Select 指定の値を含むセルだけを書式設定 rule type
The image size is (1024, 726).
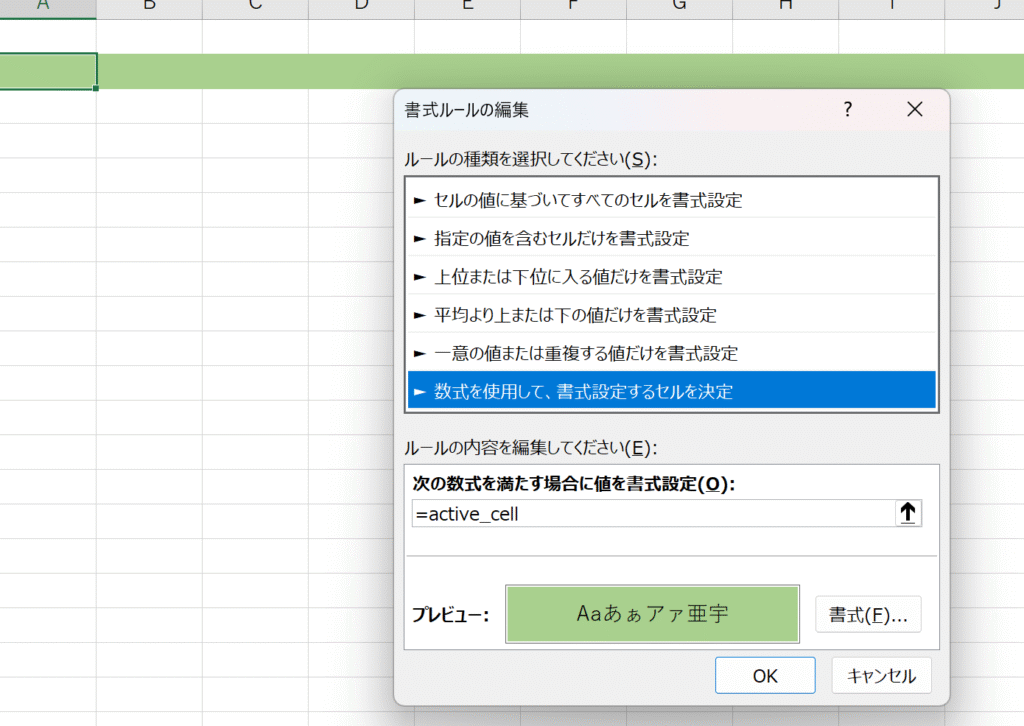(x=561, y=238)
